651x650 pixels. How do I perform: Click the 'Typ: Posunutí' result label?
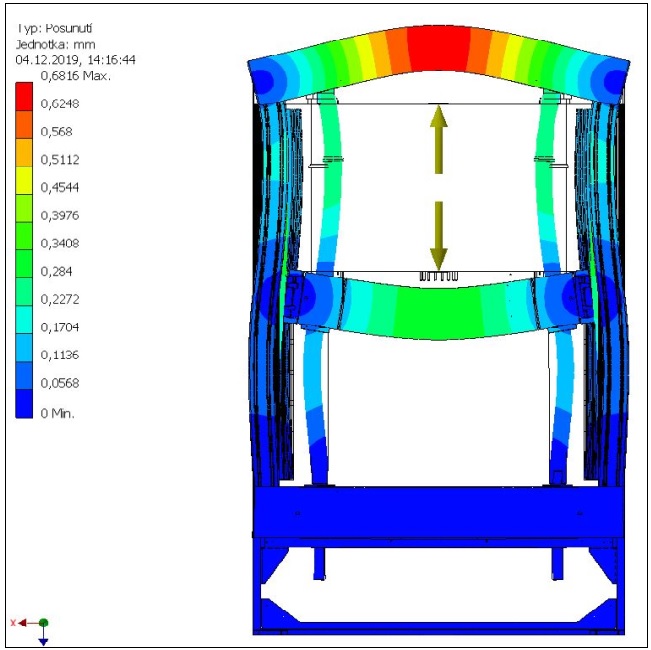point(54,28)
